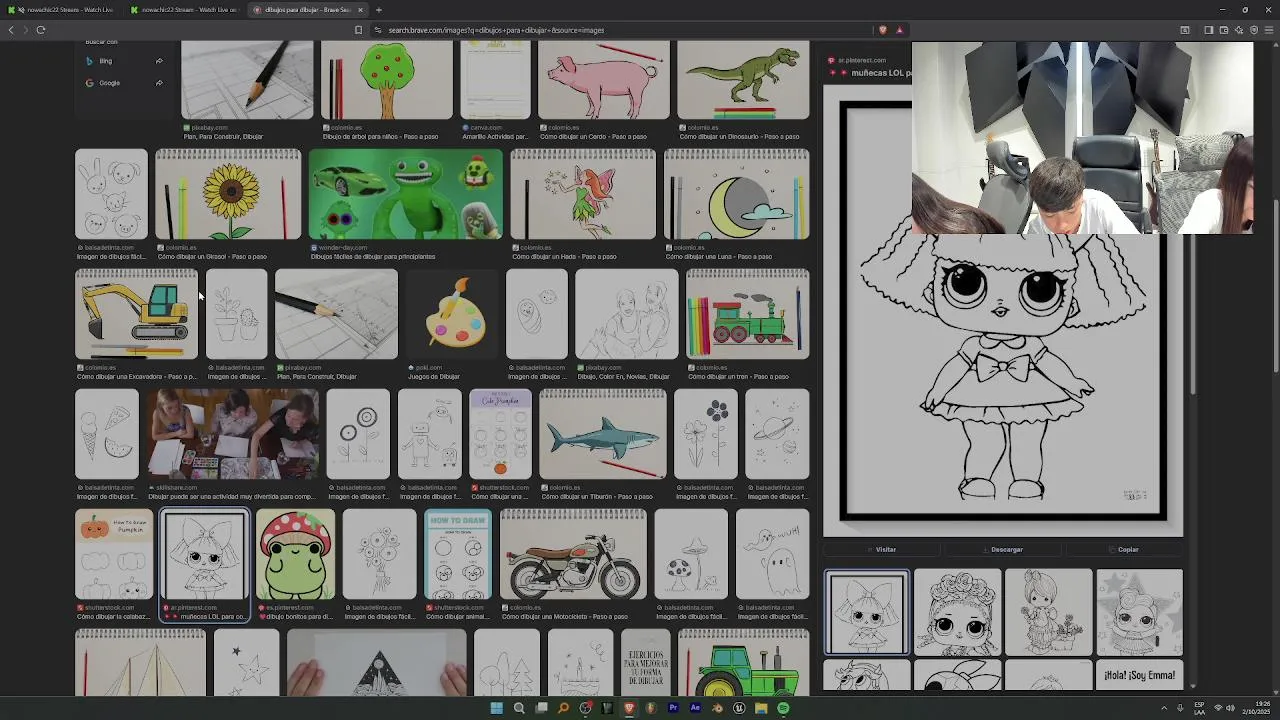Click the Visitar button in preview panel
Screen dimensions: 1280x720
881,549
